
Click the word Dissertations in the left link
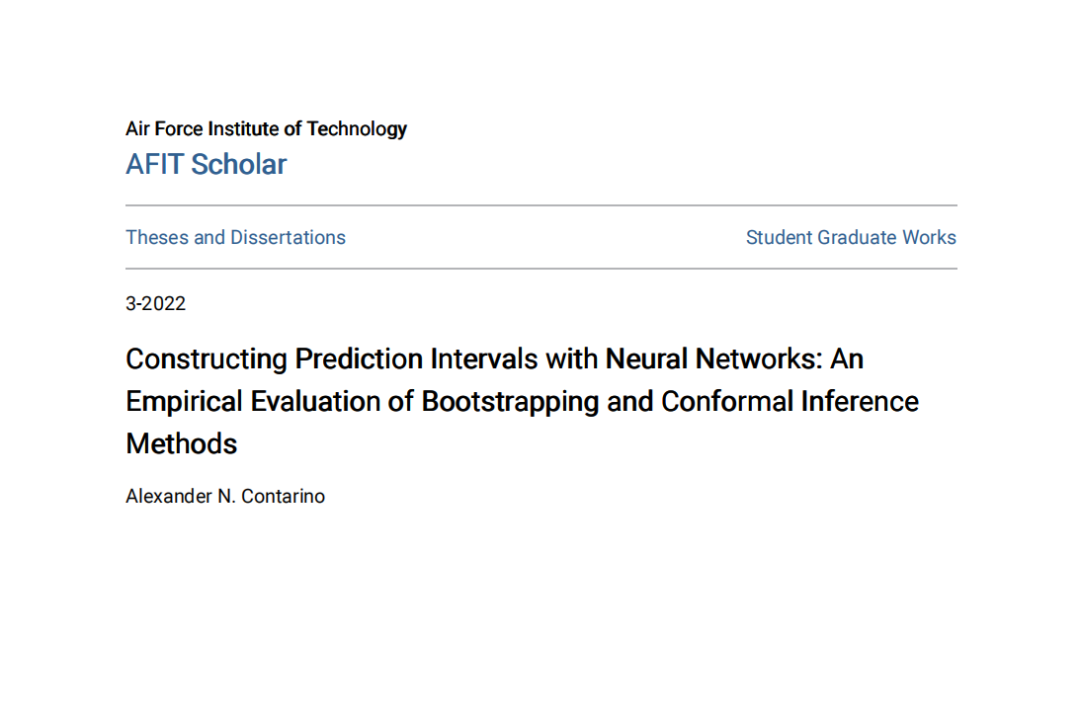coord(288,237)
